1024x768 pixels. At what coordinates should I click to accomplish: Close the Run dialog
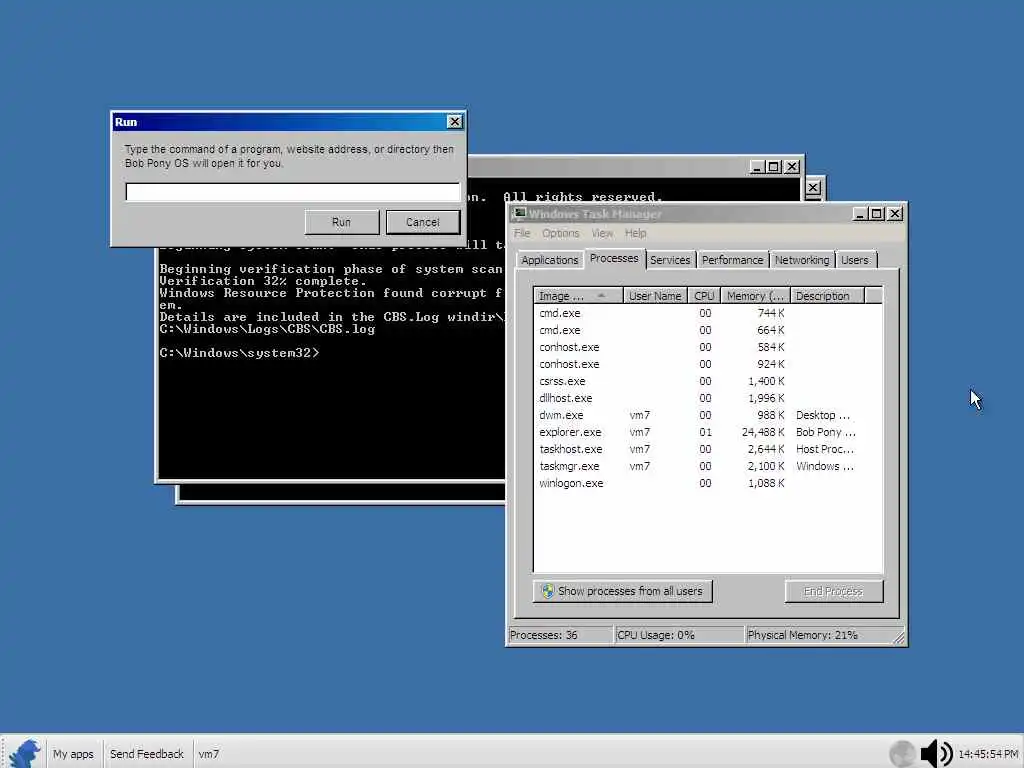[x=455, y=122]
